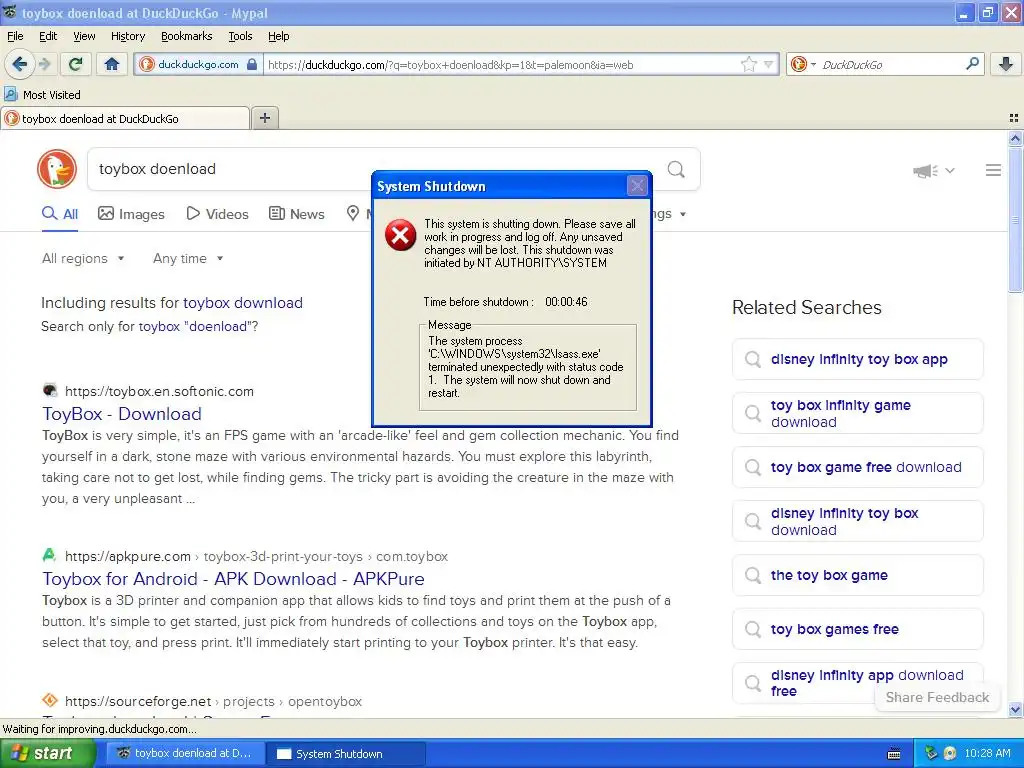Switch to Mypal browser taskbar button
This screenshot has width=1024, height=768.
tap(187, 754)
